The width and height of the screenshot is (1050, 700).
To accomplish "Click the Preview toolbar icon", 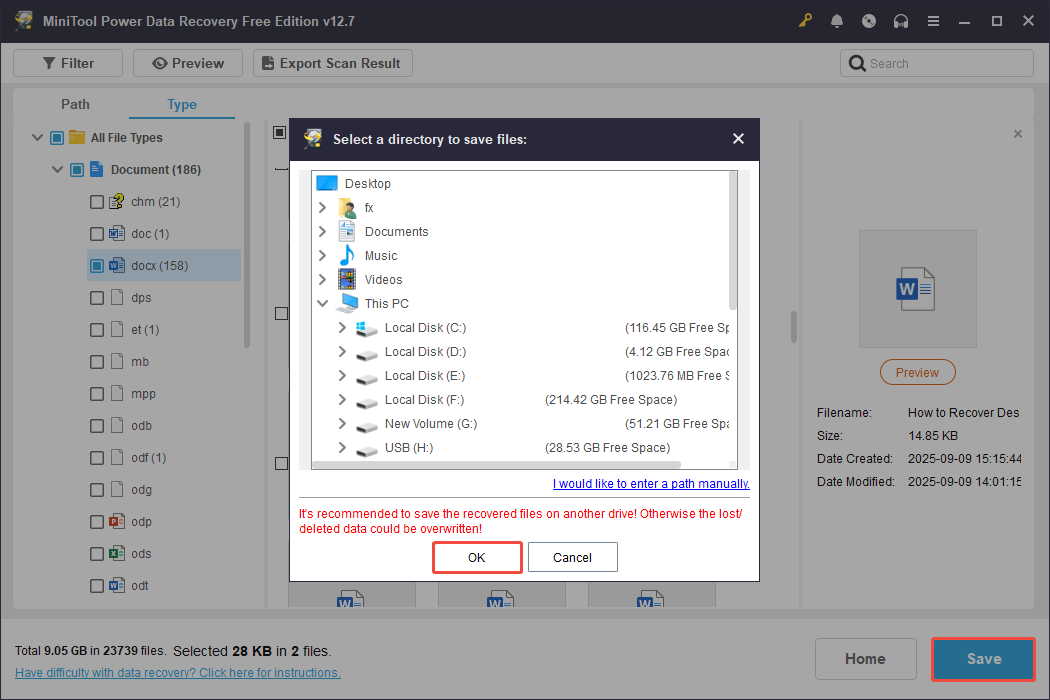I will (x=187, y=62).
